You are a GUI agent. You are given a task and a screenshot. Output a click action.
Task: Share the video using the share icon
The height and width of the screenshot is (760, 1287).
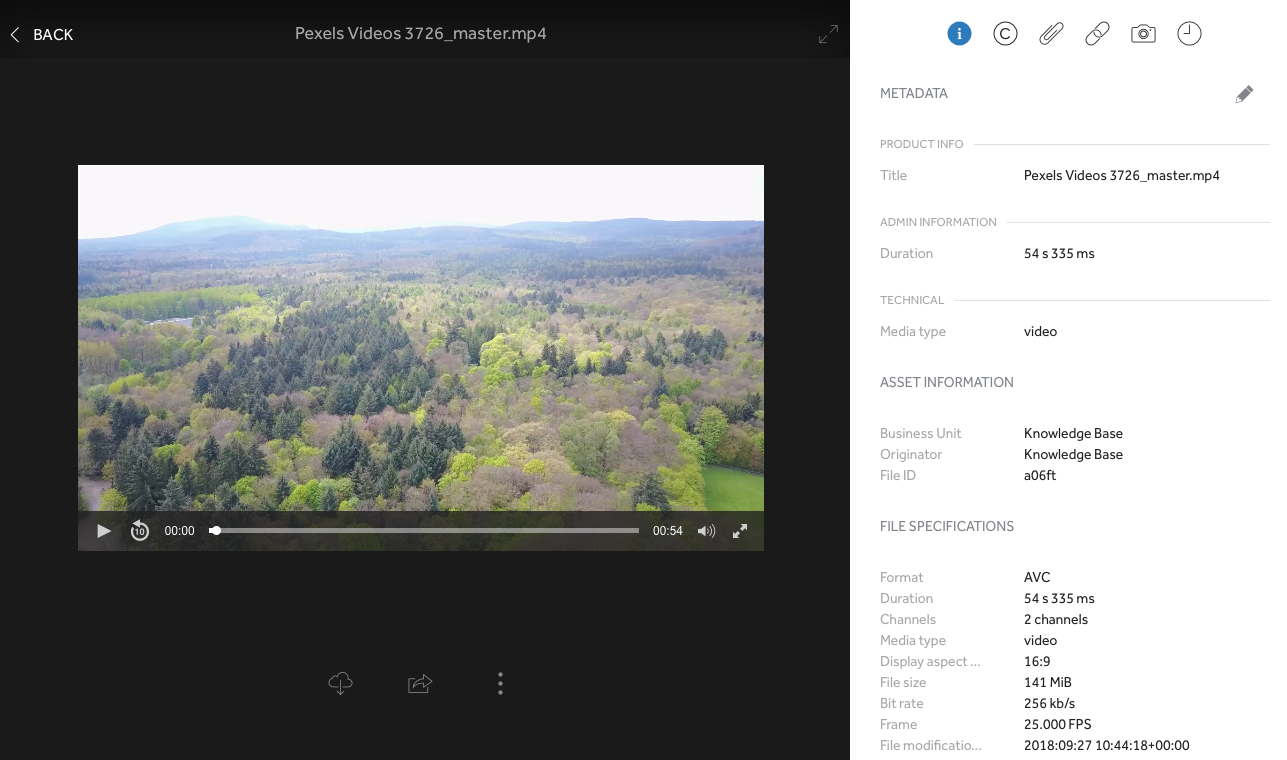click(x=420, y=683)
